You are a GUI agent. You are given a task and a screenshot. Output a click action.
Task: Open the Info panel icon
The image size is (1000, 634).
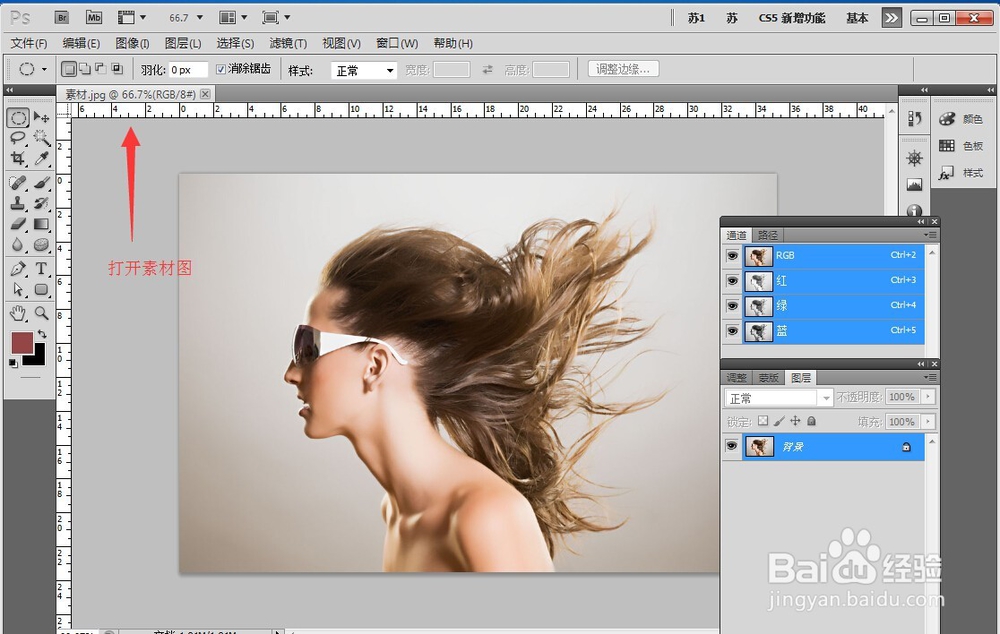coord(915,210)
